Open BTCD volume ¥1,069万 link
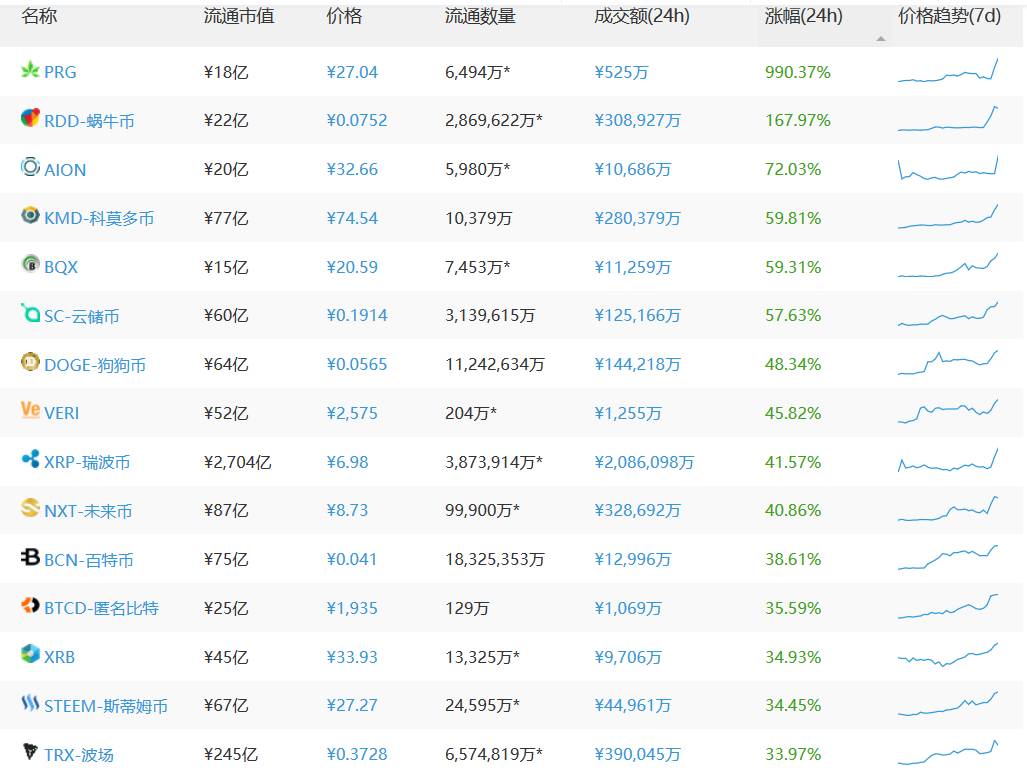Viewport: 1027px width, 771px height. click(628, 608)
